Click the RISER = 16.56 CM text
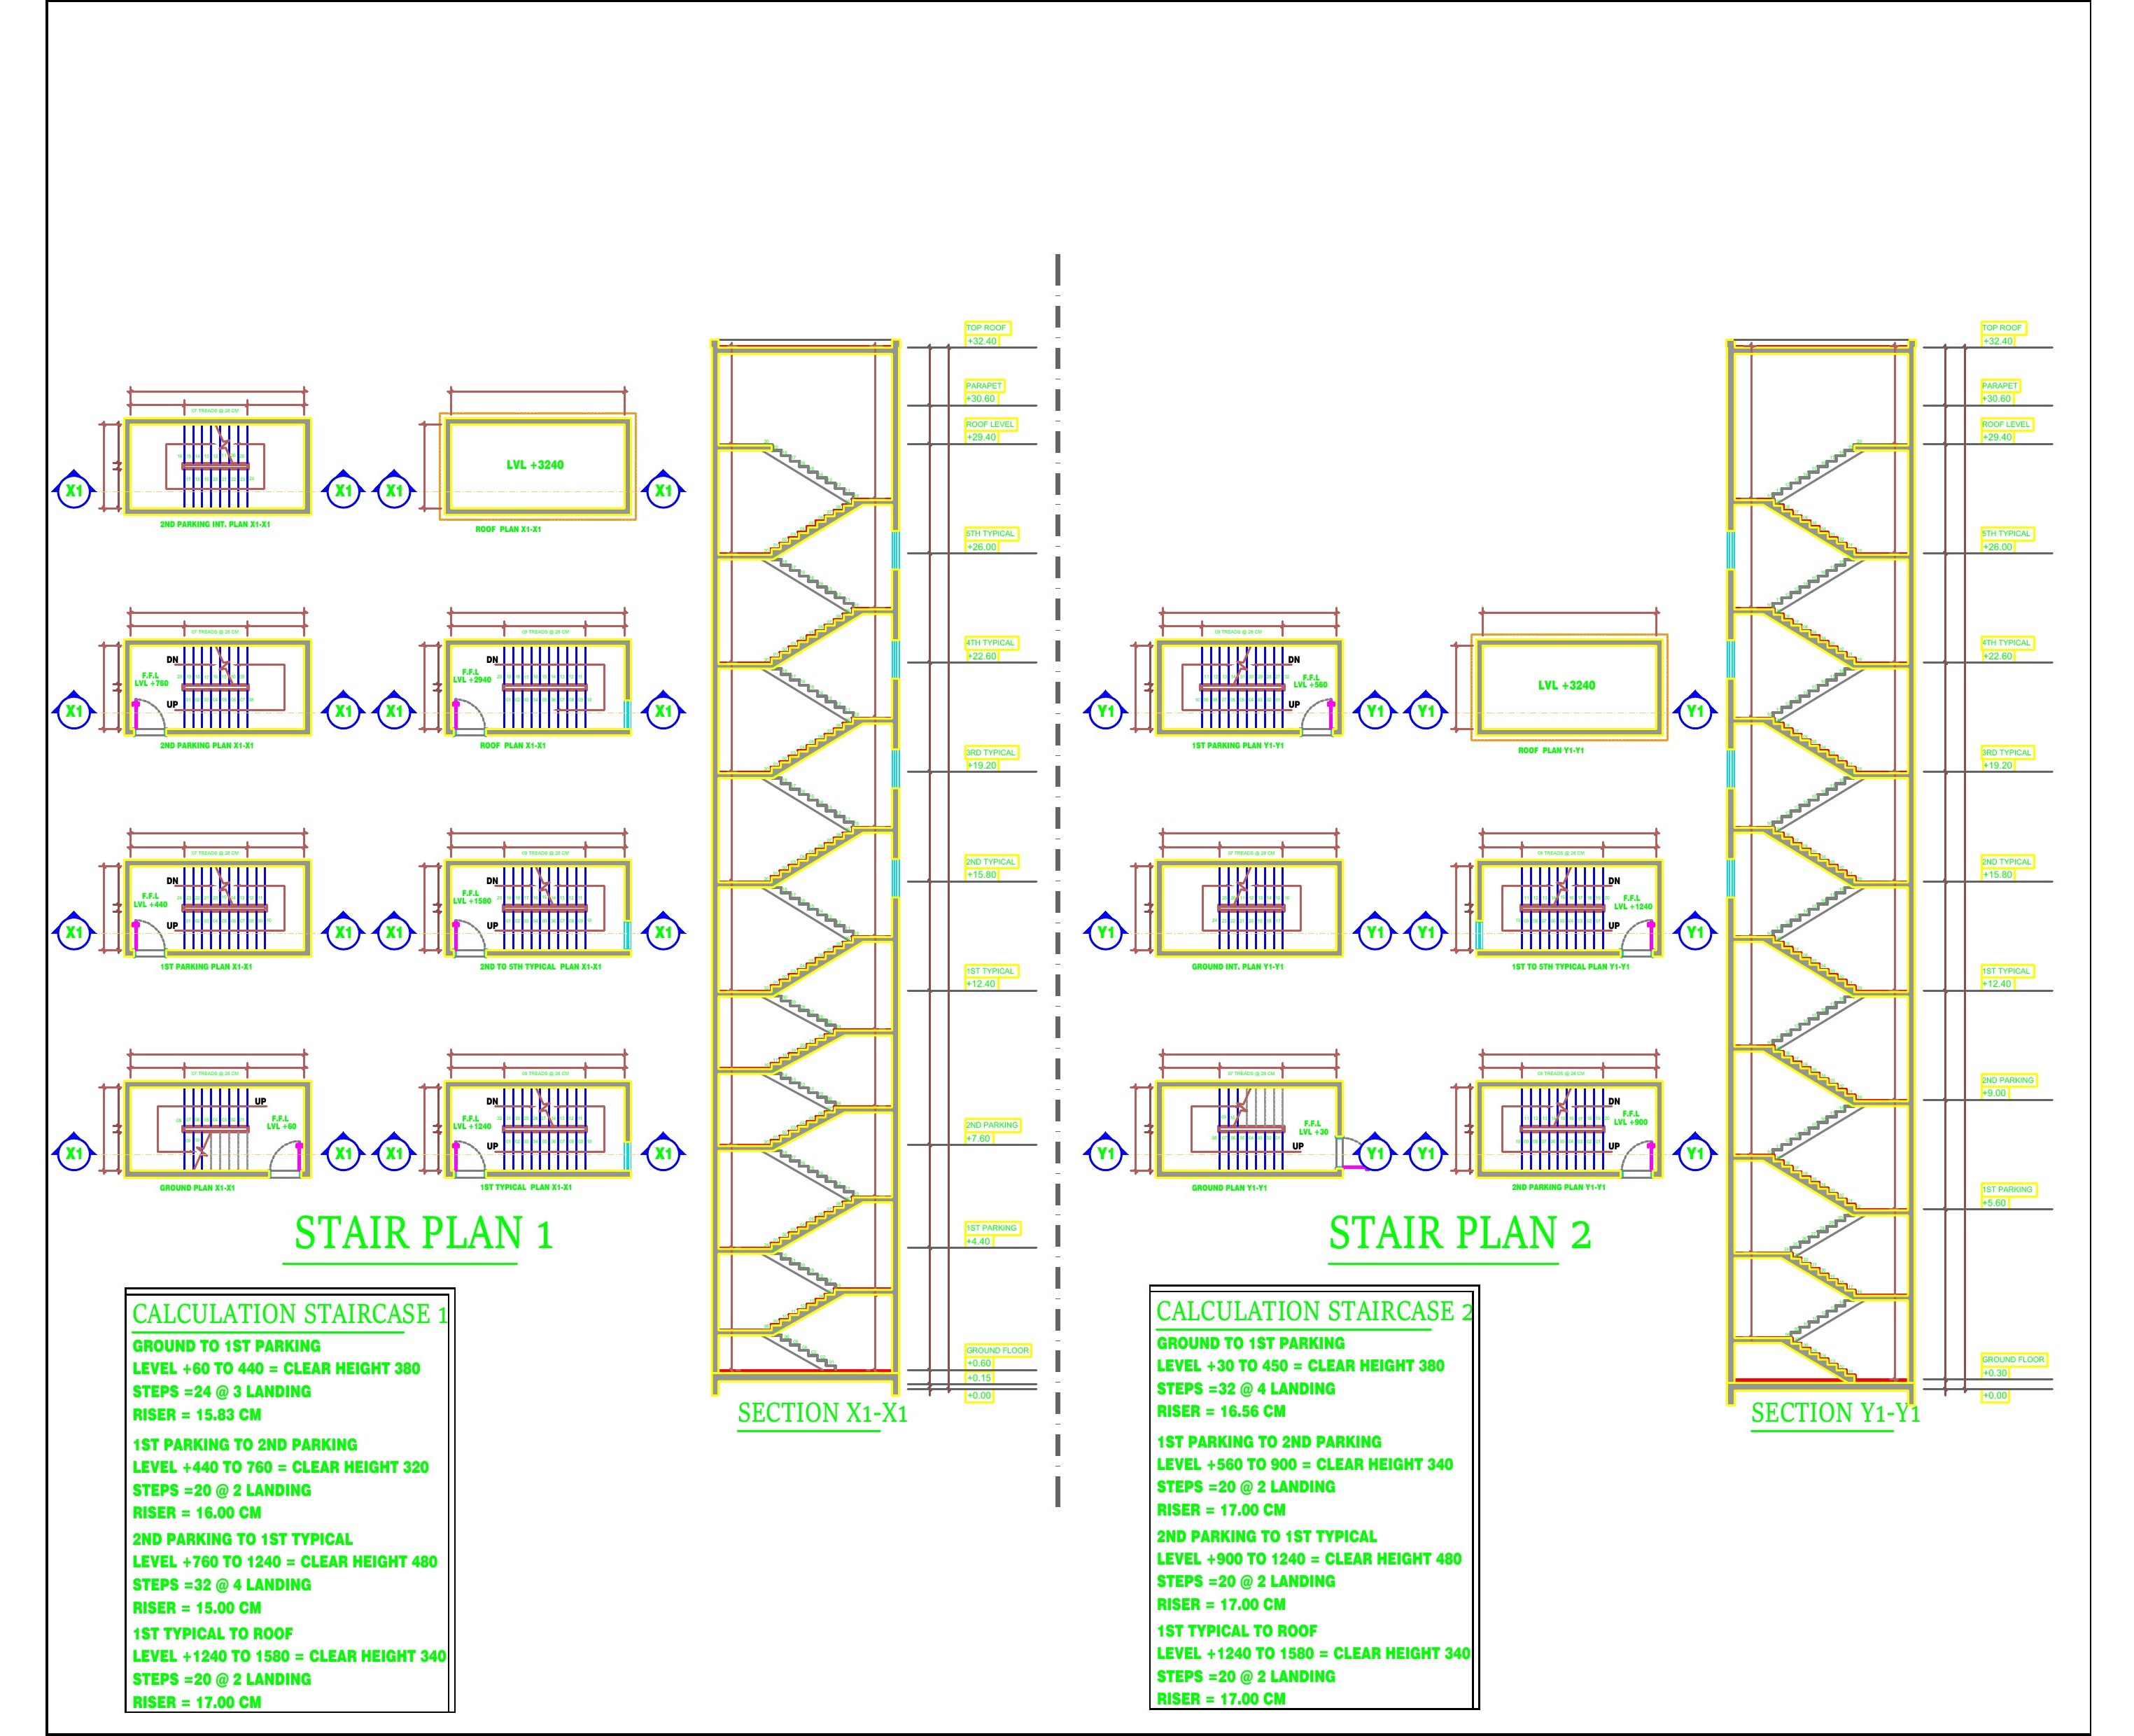 (x=1221, y=1411)
